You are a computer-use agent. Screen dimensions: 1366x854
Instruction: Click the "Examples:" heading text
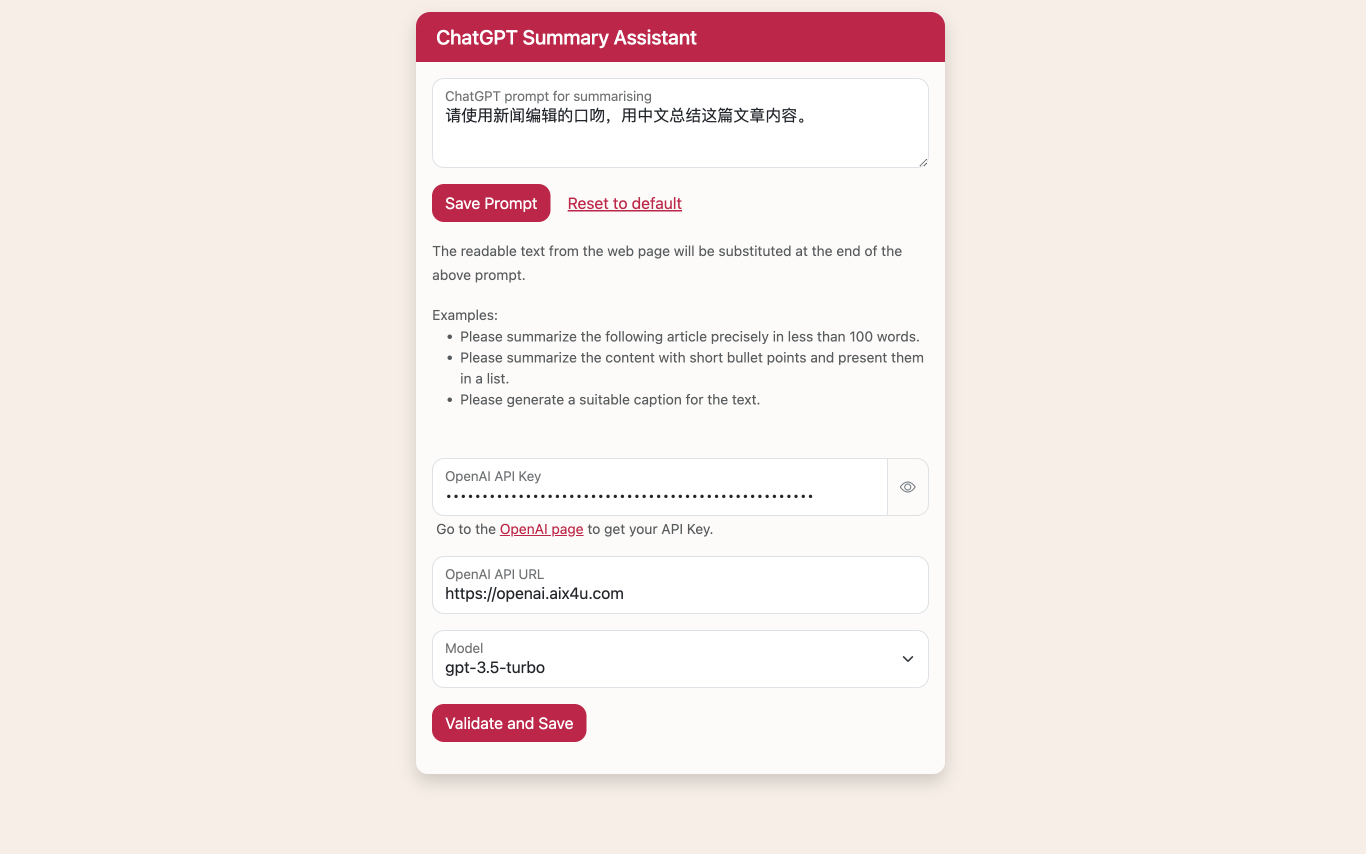[464, 315]
